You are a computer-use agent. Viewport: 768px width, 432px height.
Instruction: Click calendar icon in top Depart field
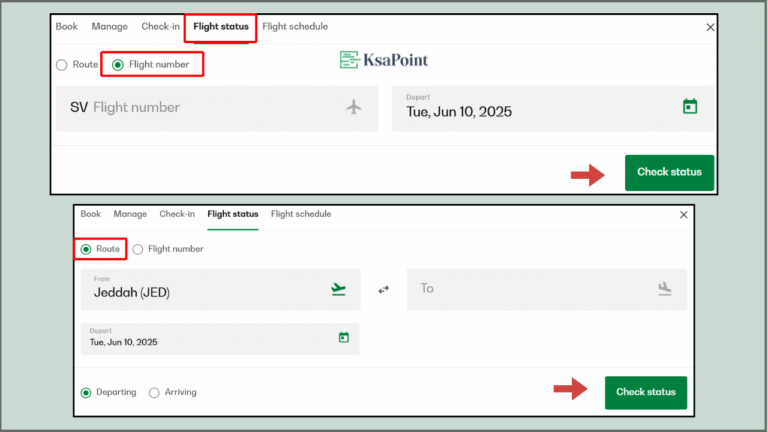tap(689, 106)
